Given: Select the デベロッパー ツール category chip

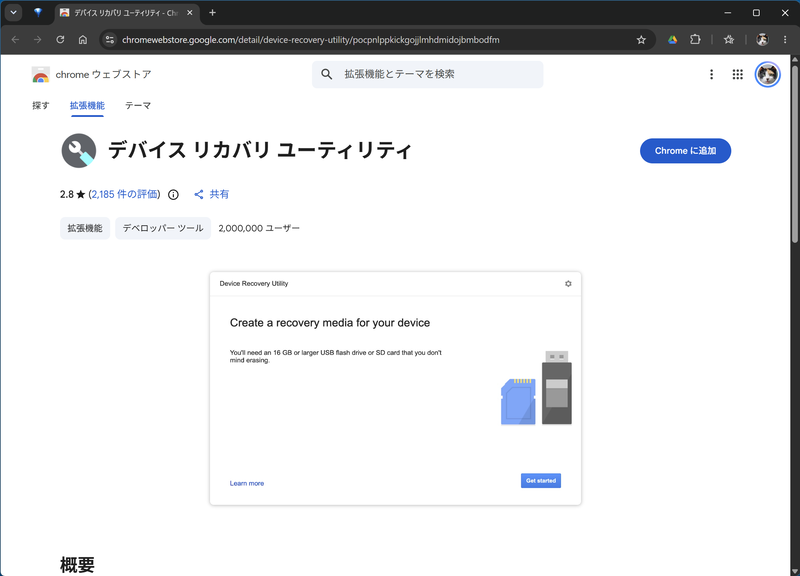Looking at the screenshot, I should (x=163, y=228).
